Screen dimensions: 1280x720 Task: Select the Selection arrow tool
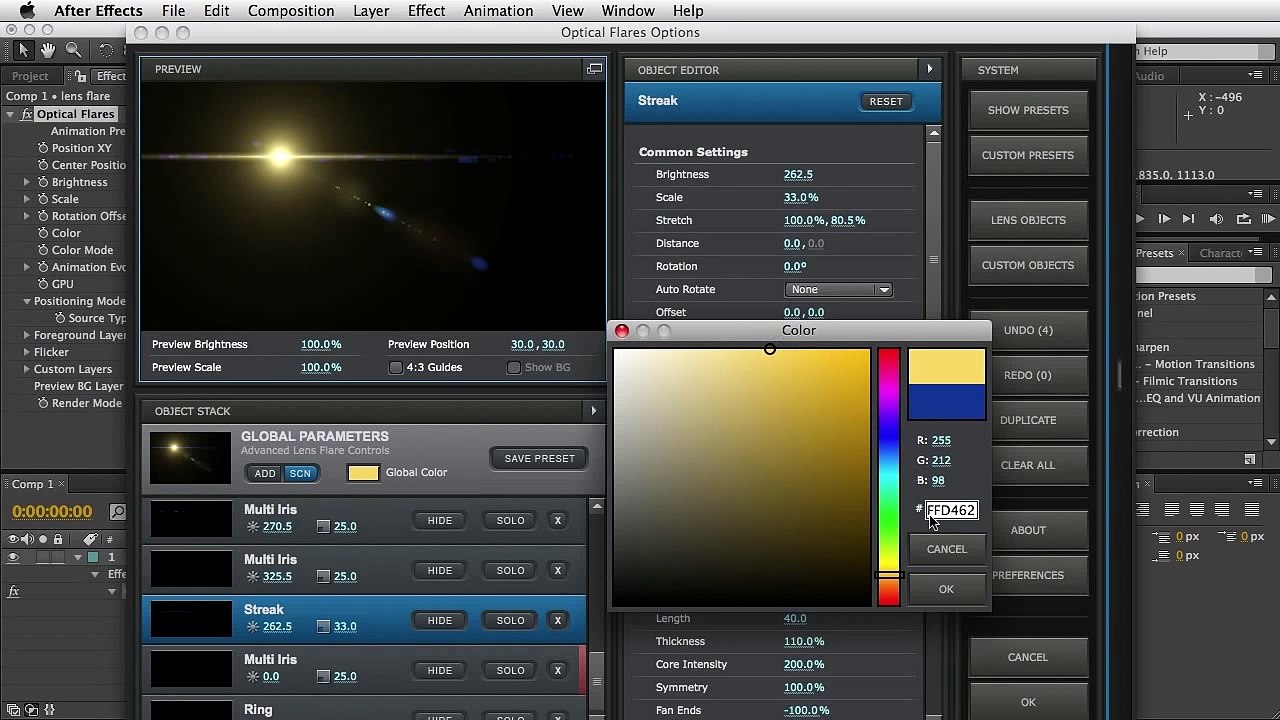tap(24, 50)
